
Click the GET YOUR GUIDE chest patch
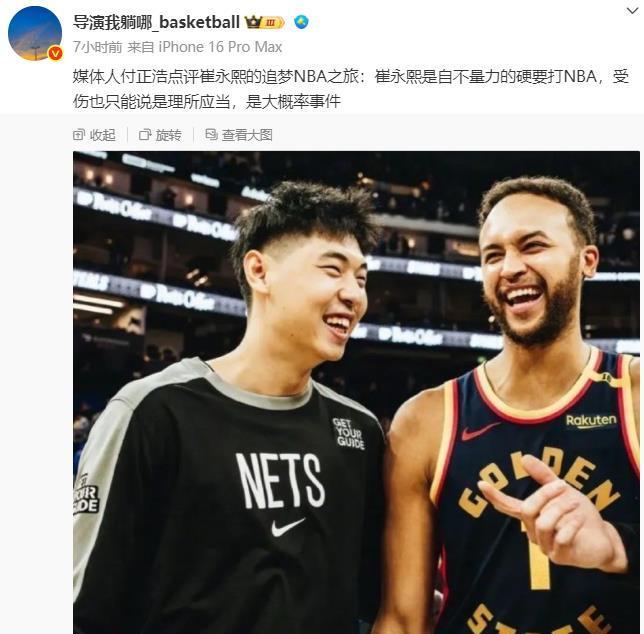(349, 433)
